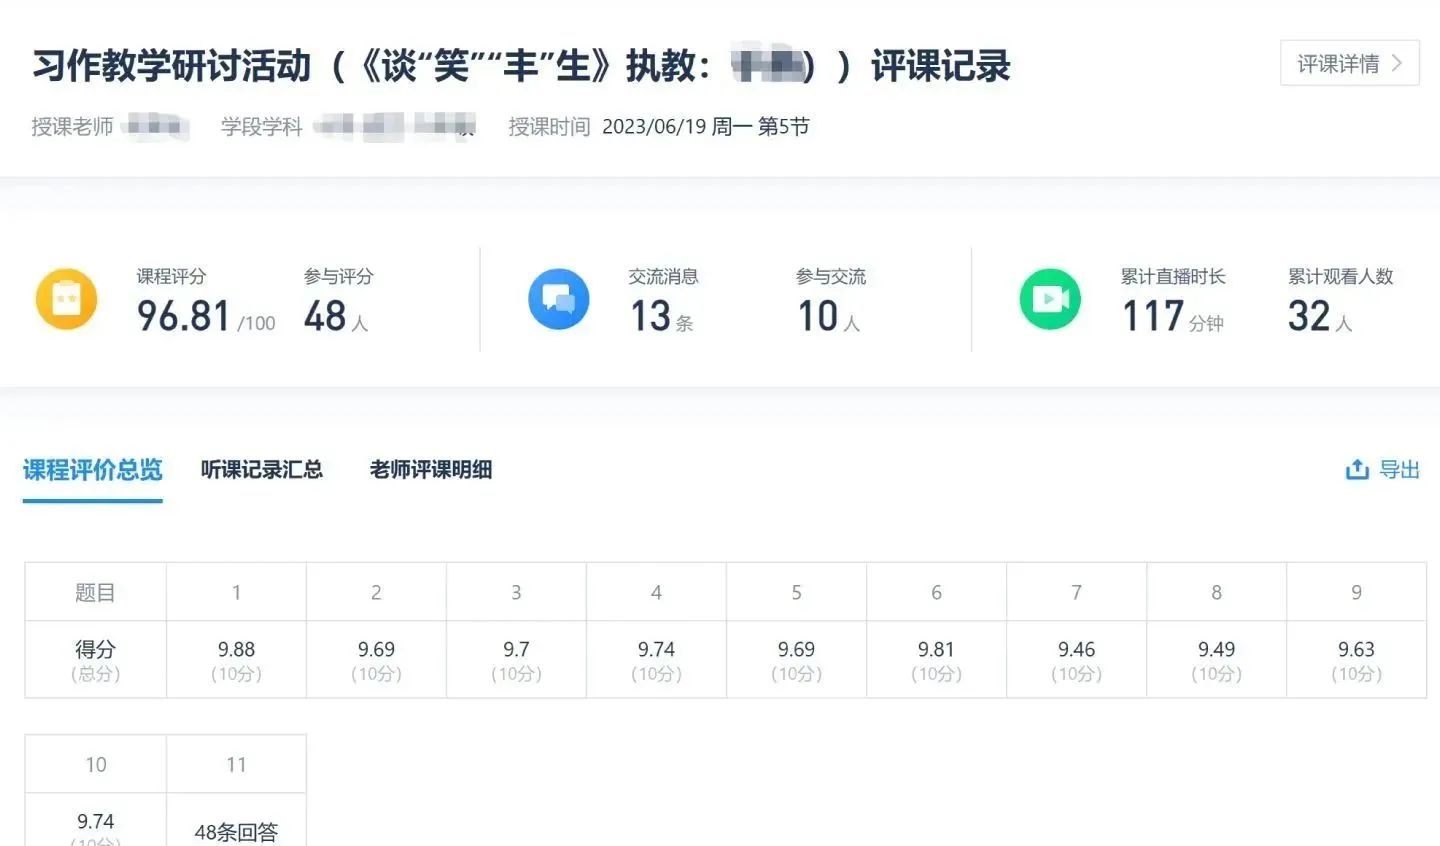Click the 32 人 cumulative viewers count
The image size is (1440, 846).
point(1318,317)
